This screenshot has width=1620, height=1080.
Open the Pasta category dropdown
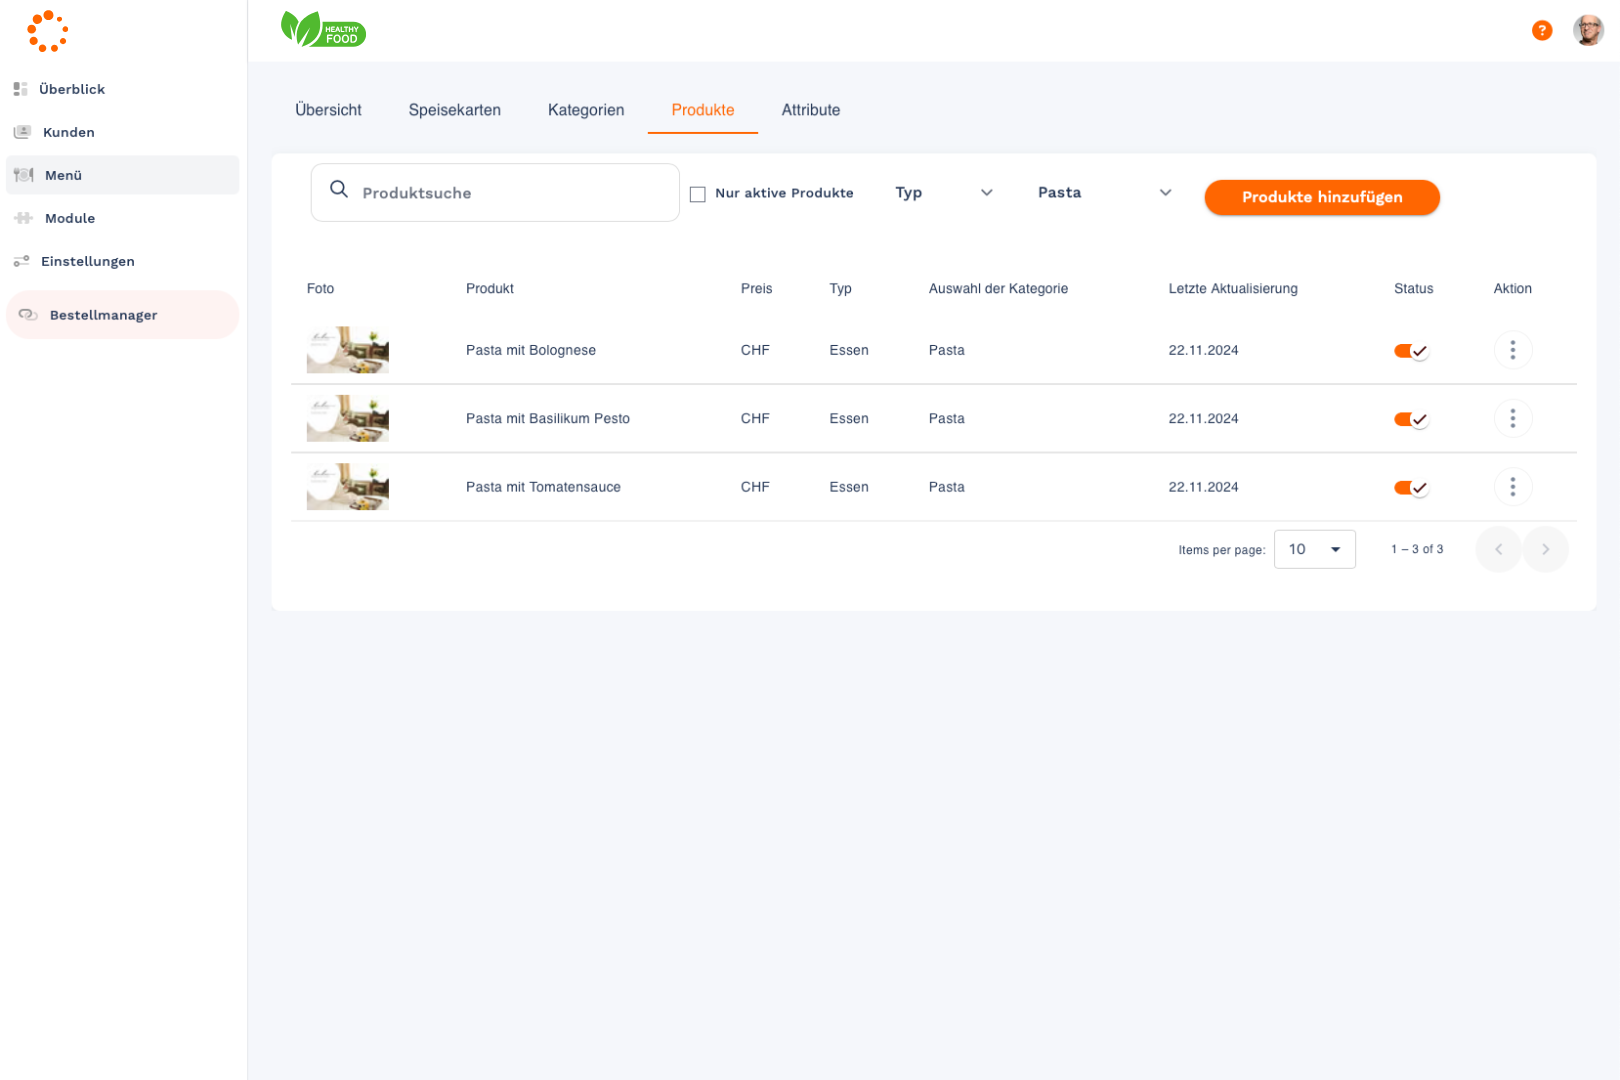tap(1103, 193)
